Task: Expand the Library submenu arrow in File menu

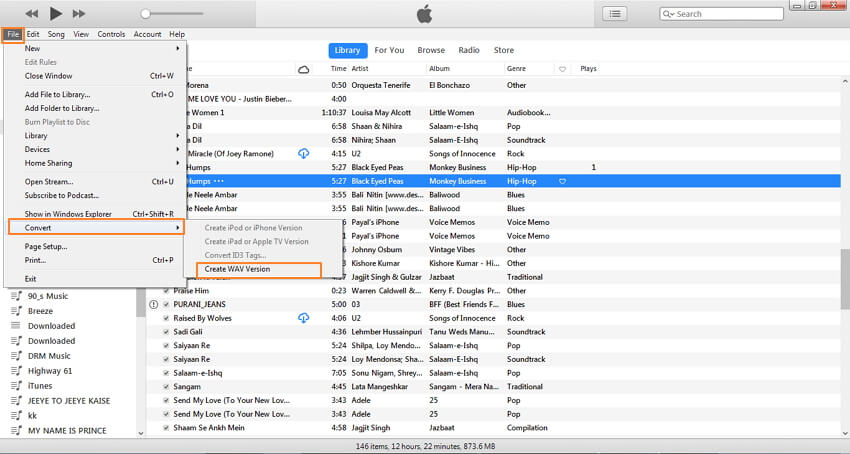Action: pos(177,136)
